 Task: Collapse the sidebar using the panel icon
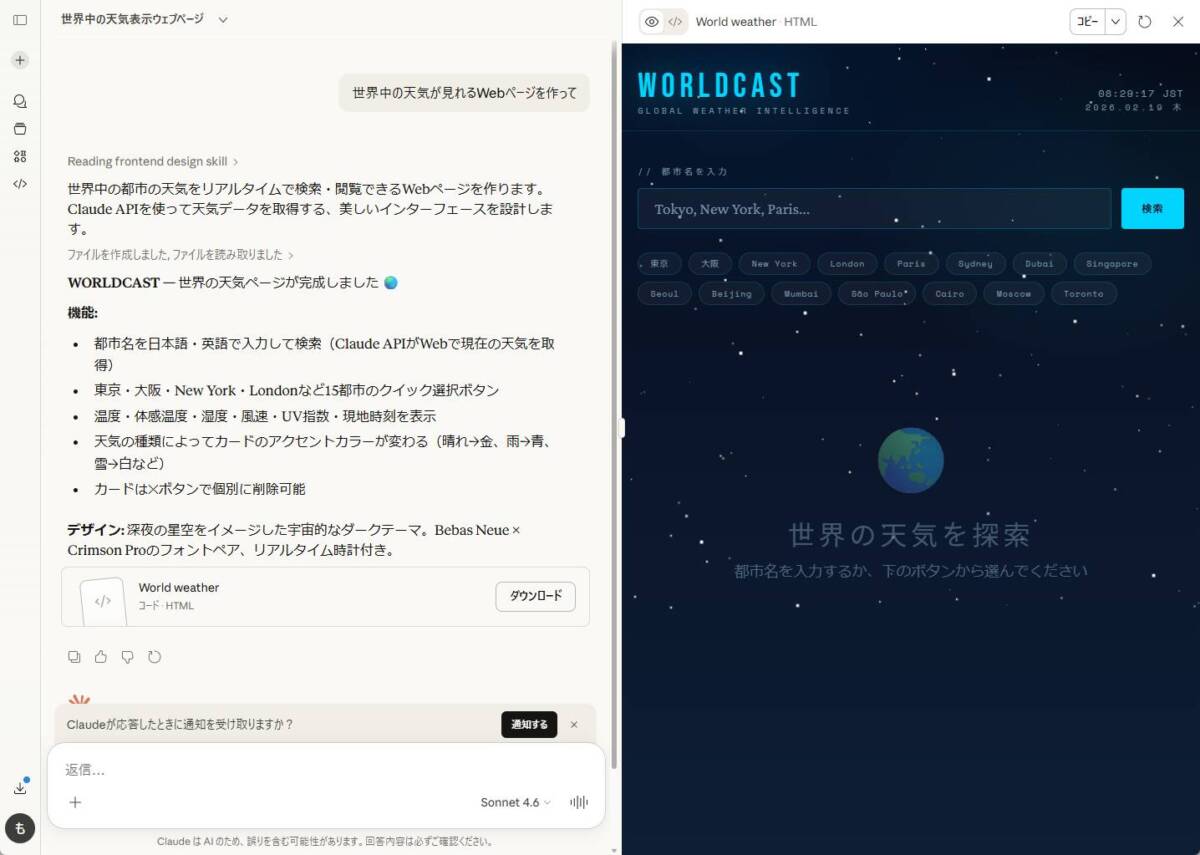19,19
